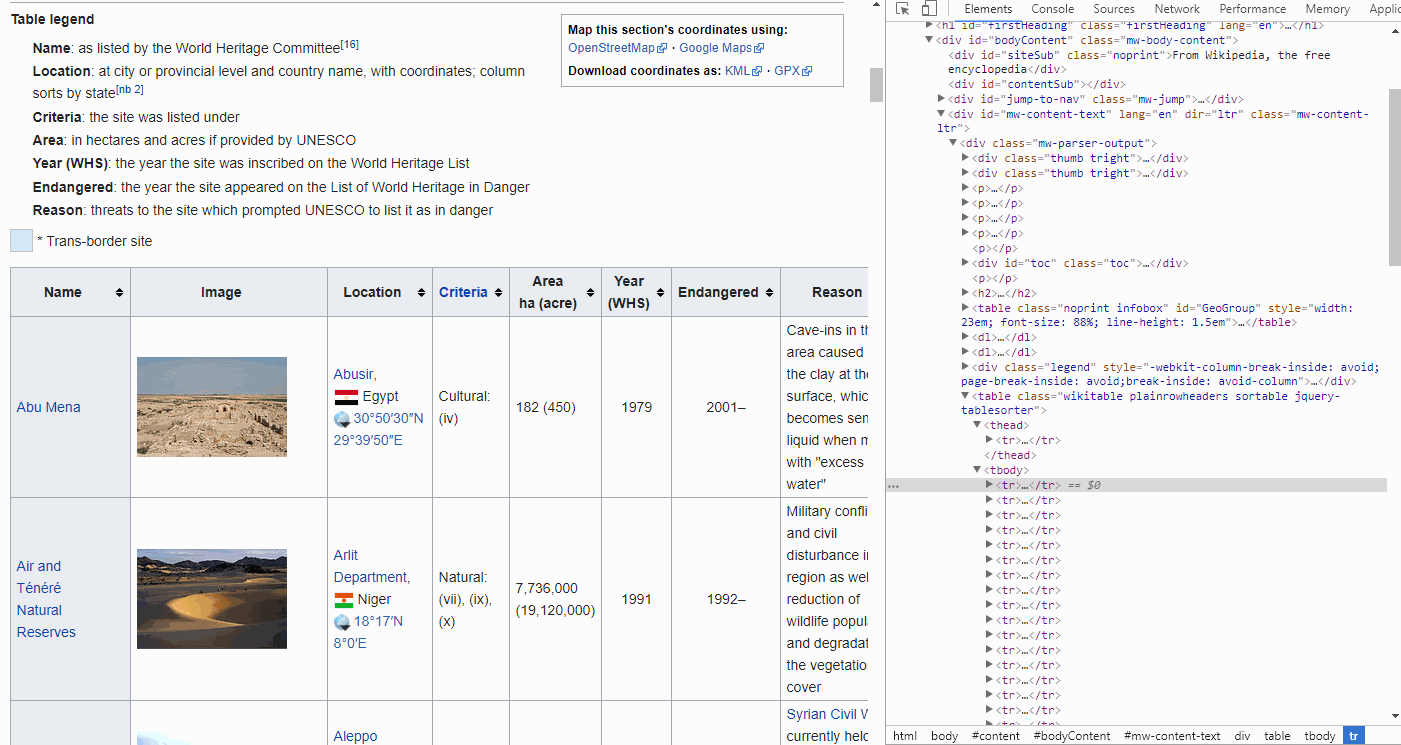Click the three-dot icon beside selected tr row
1401x745 pixels.
pos(893,486)
